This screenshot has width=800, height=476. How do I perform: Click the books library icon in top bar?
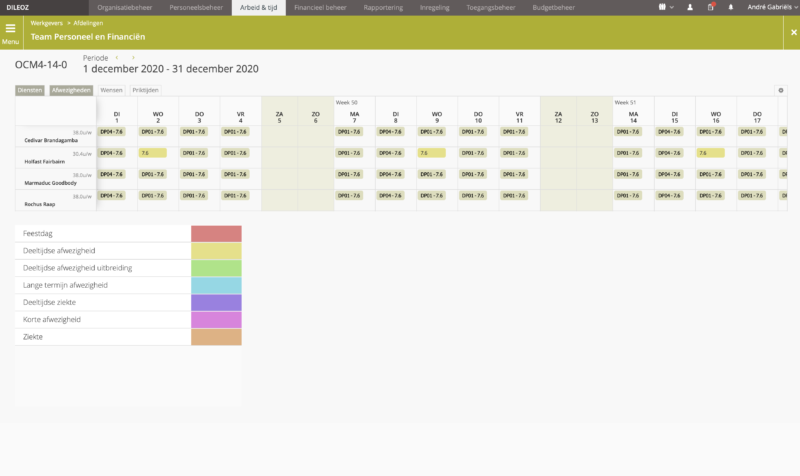point(663,7)
